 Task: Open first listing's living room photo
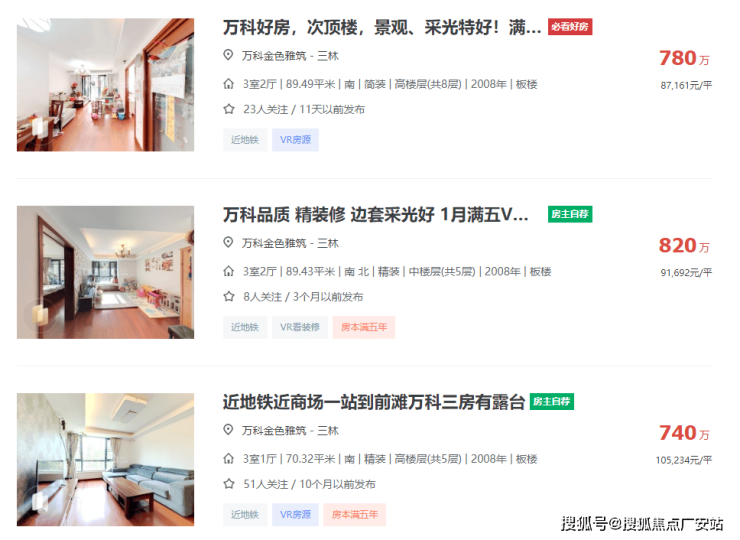coord(105,84)
